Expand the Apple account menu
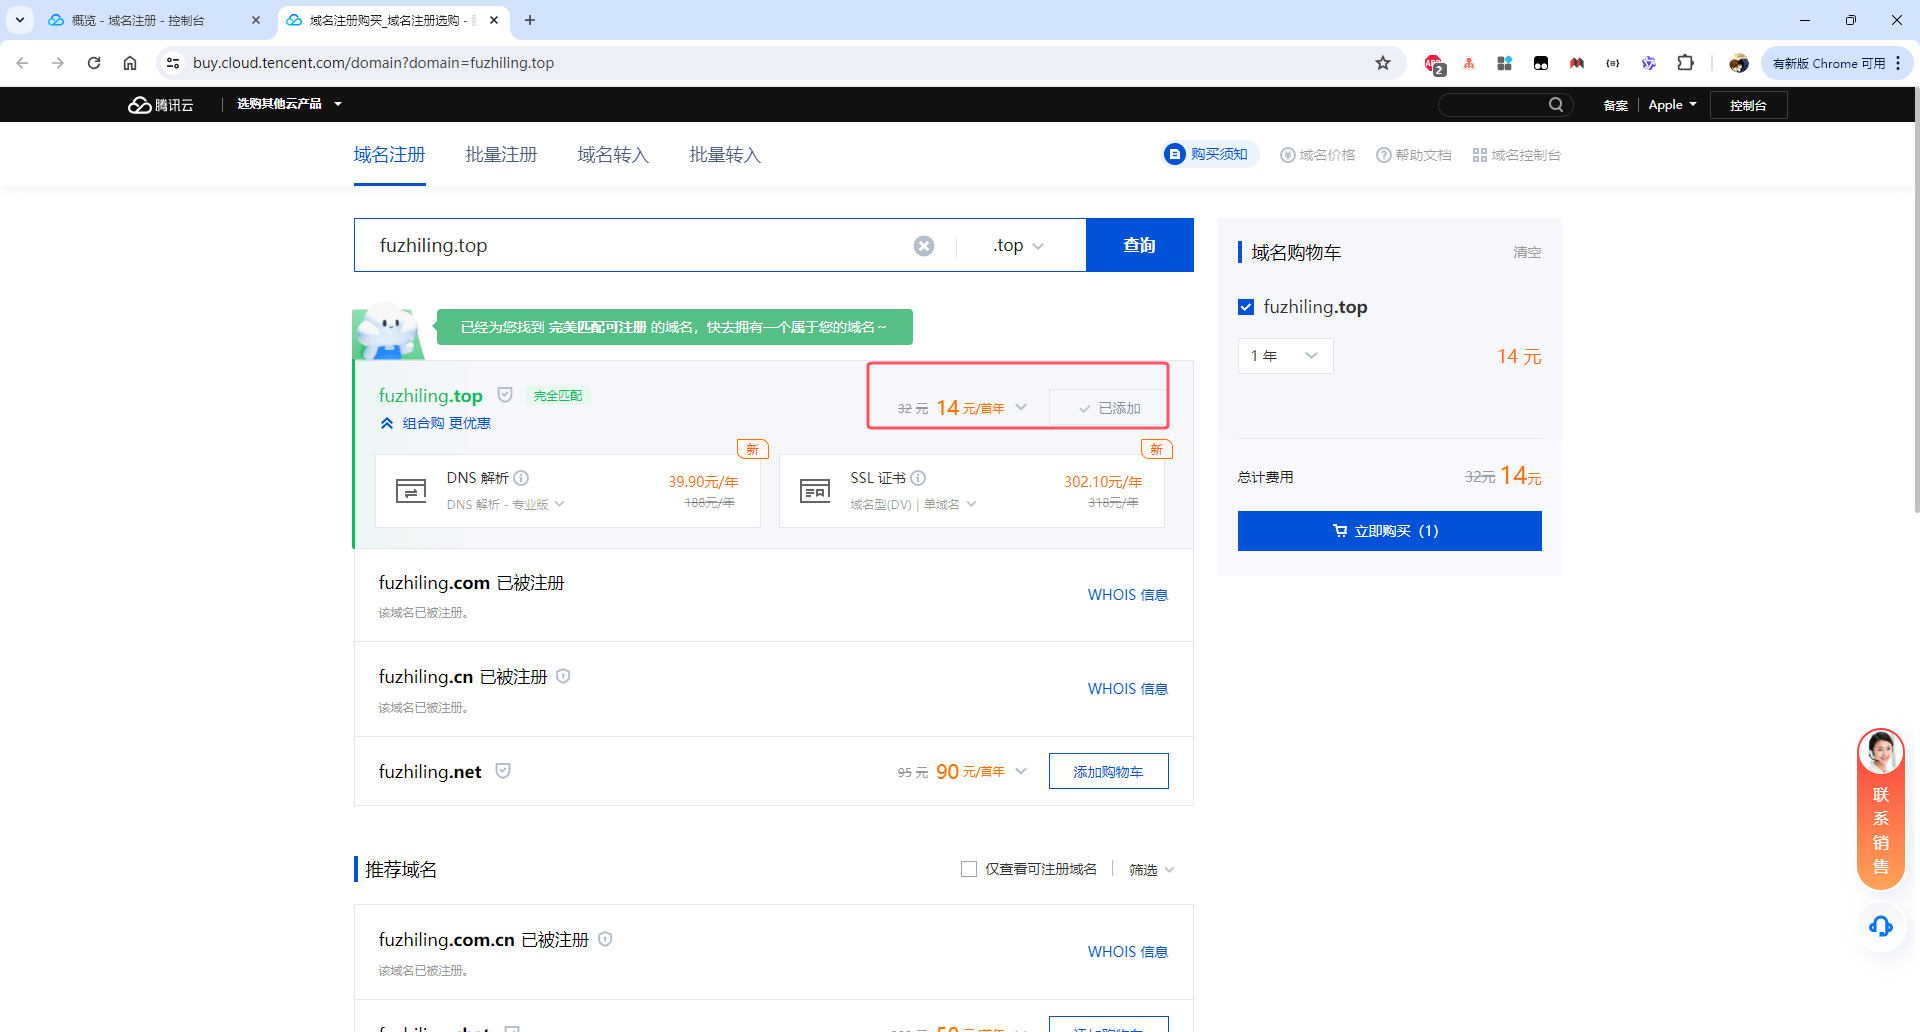1920x1032 pixels. 1672,105
